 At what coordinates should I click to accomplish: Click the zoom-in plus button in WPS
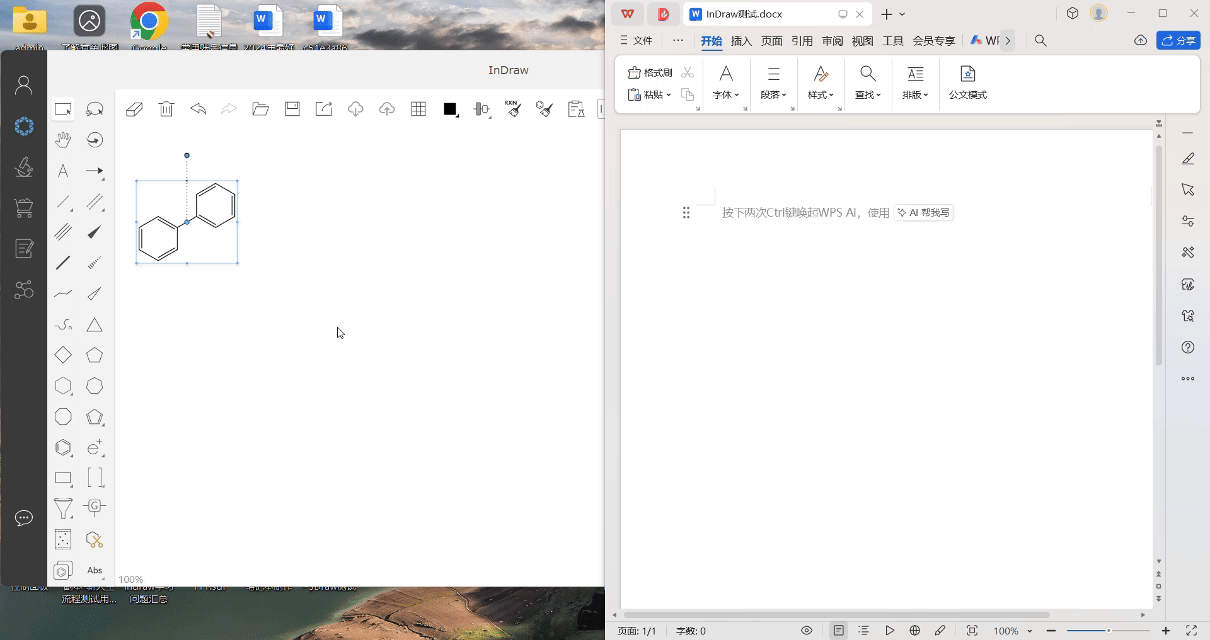[1166, 631]
